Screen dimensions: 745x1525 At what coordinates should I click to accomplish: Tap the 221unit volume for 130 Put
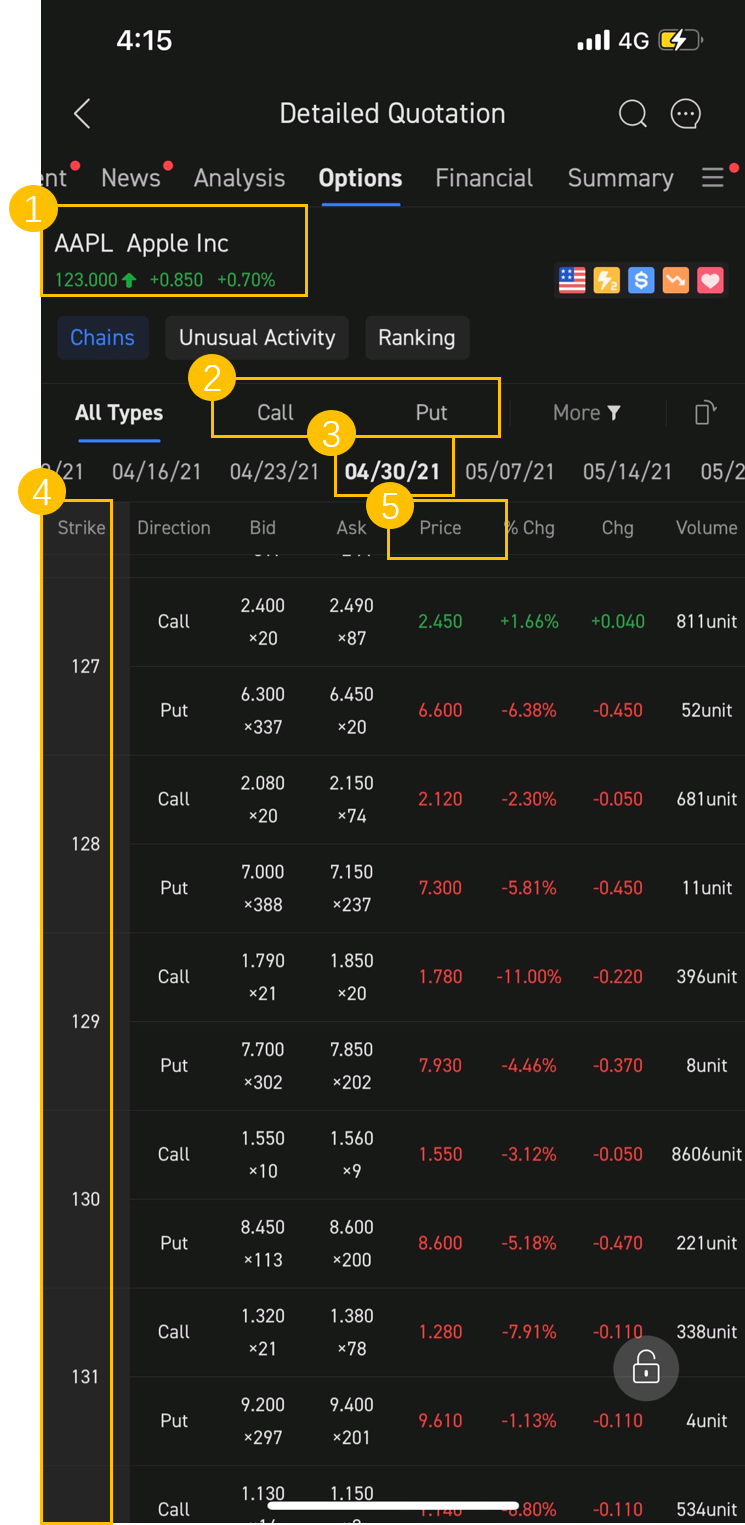pyautogui.click(x=707, y=1244)
